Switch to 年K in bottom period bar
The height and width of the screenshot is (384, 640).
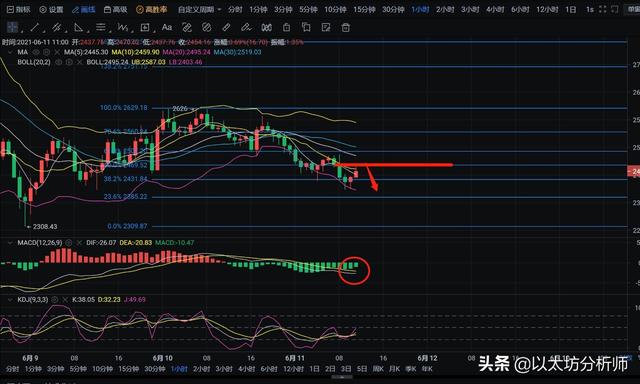427,368
